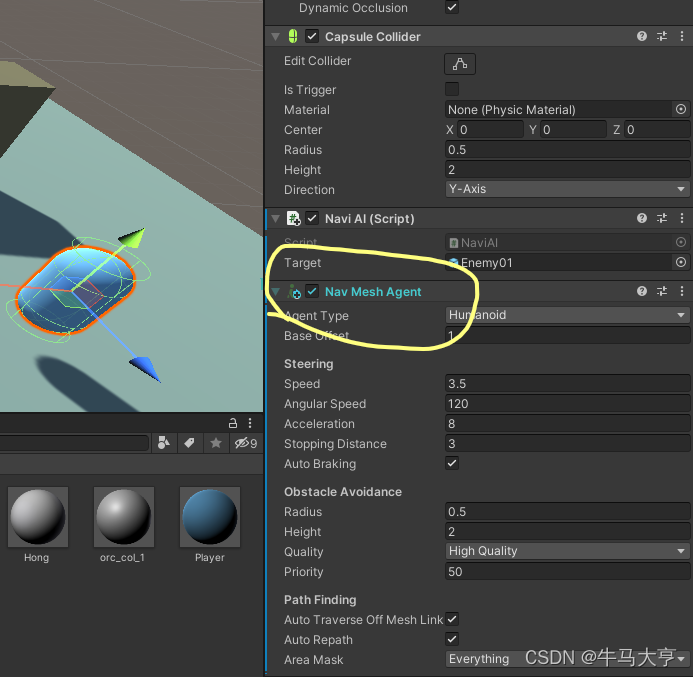
Task: Click Angular Speed value field
Action: 567,403
